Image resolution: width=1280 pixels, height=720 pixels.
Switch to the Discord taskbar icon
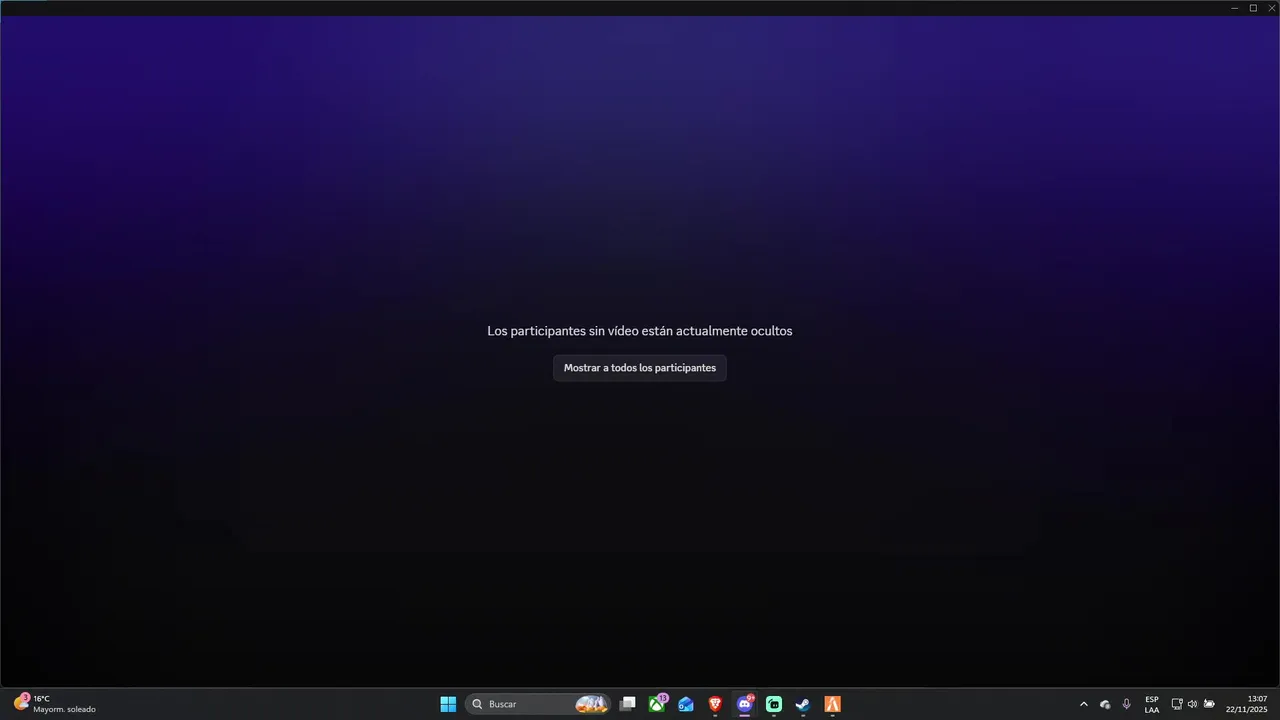pos(744,704)
